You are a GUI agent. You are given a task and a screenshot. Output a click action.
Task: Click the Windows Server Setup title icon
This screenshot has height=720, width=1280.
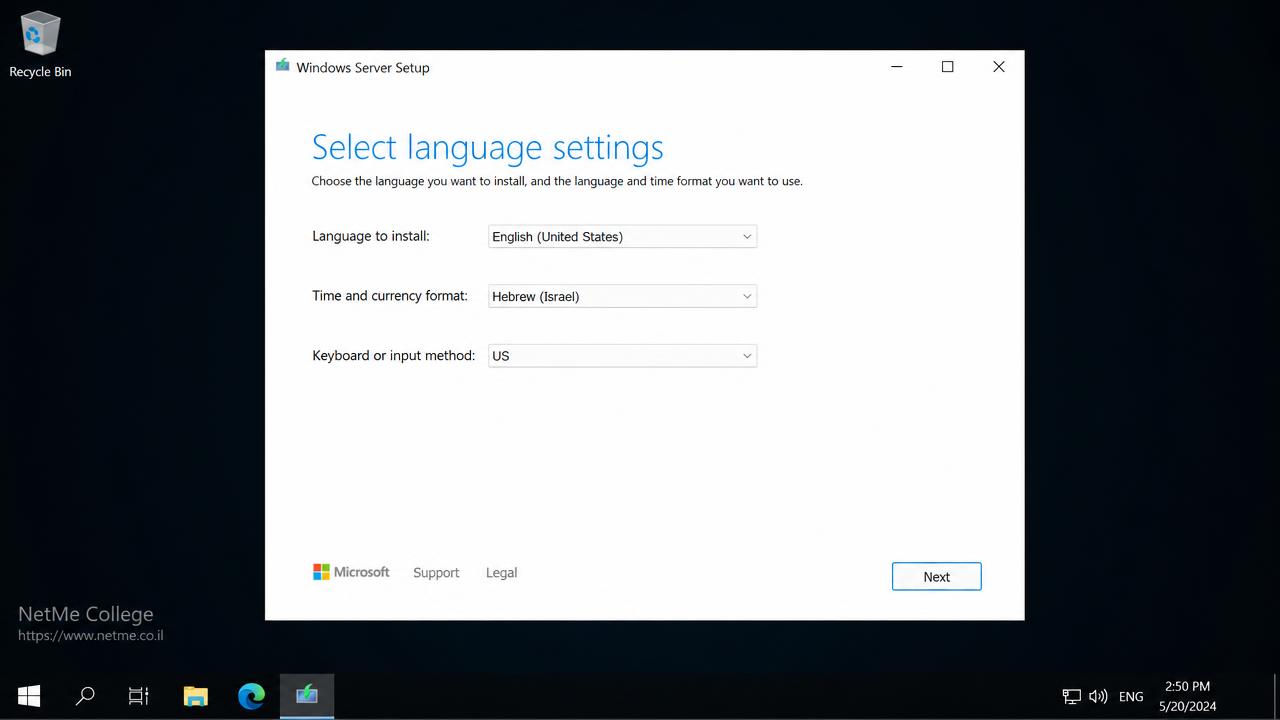click(283, 66)
